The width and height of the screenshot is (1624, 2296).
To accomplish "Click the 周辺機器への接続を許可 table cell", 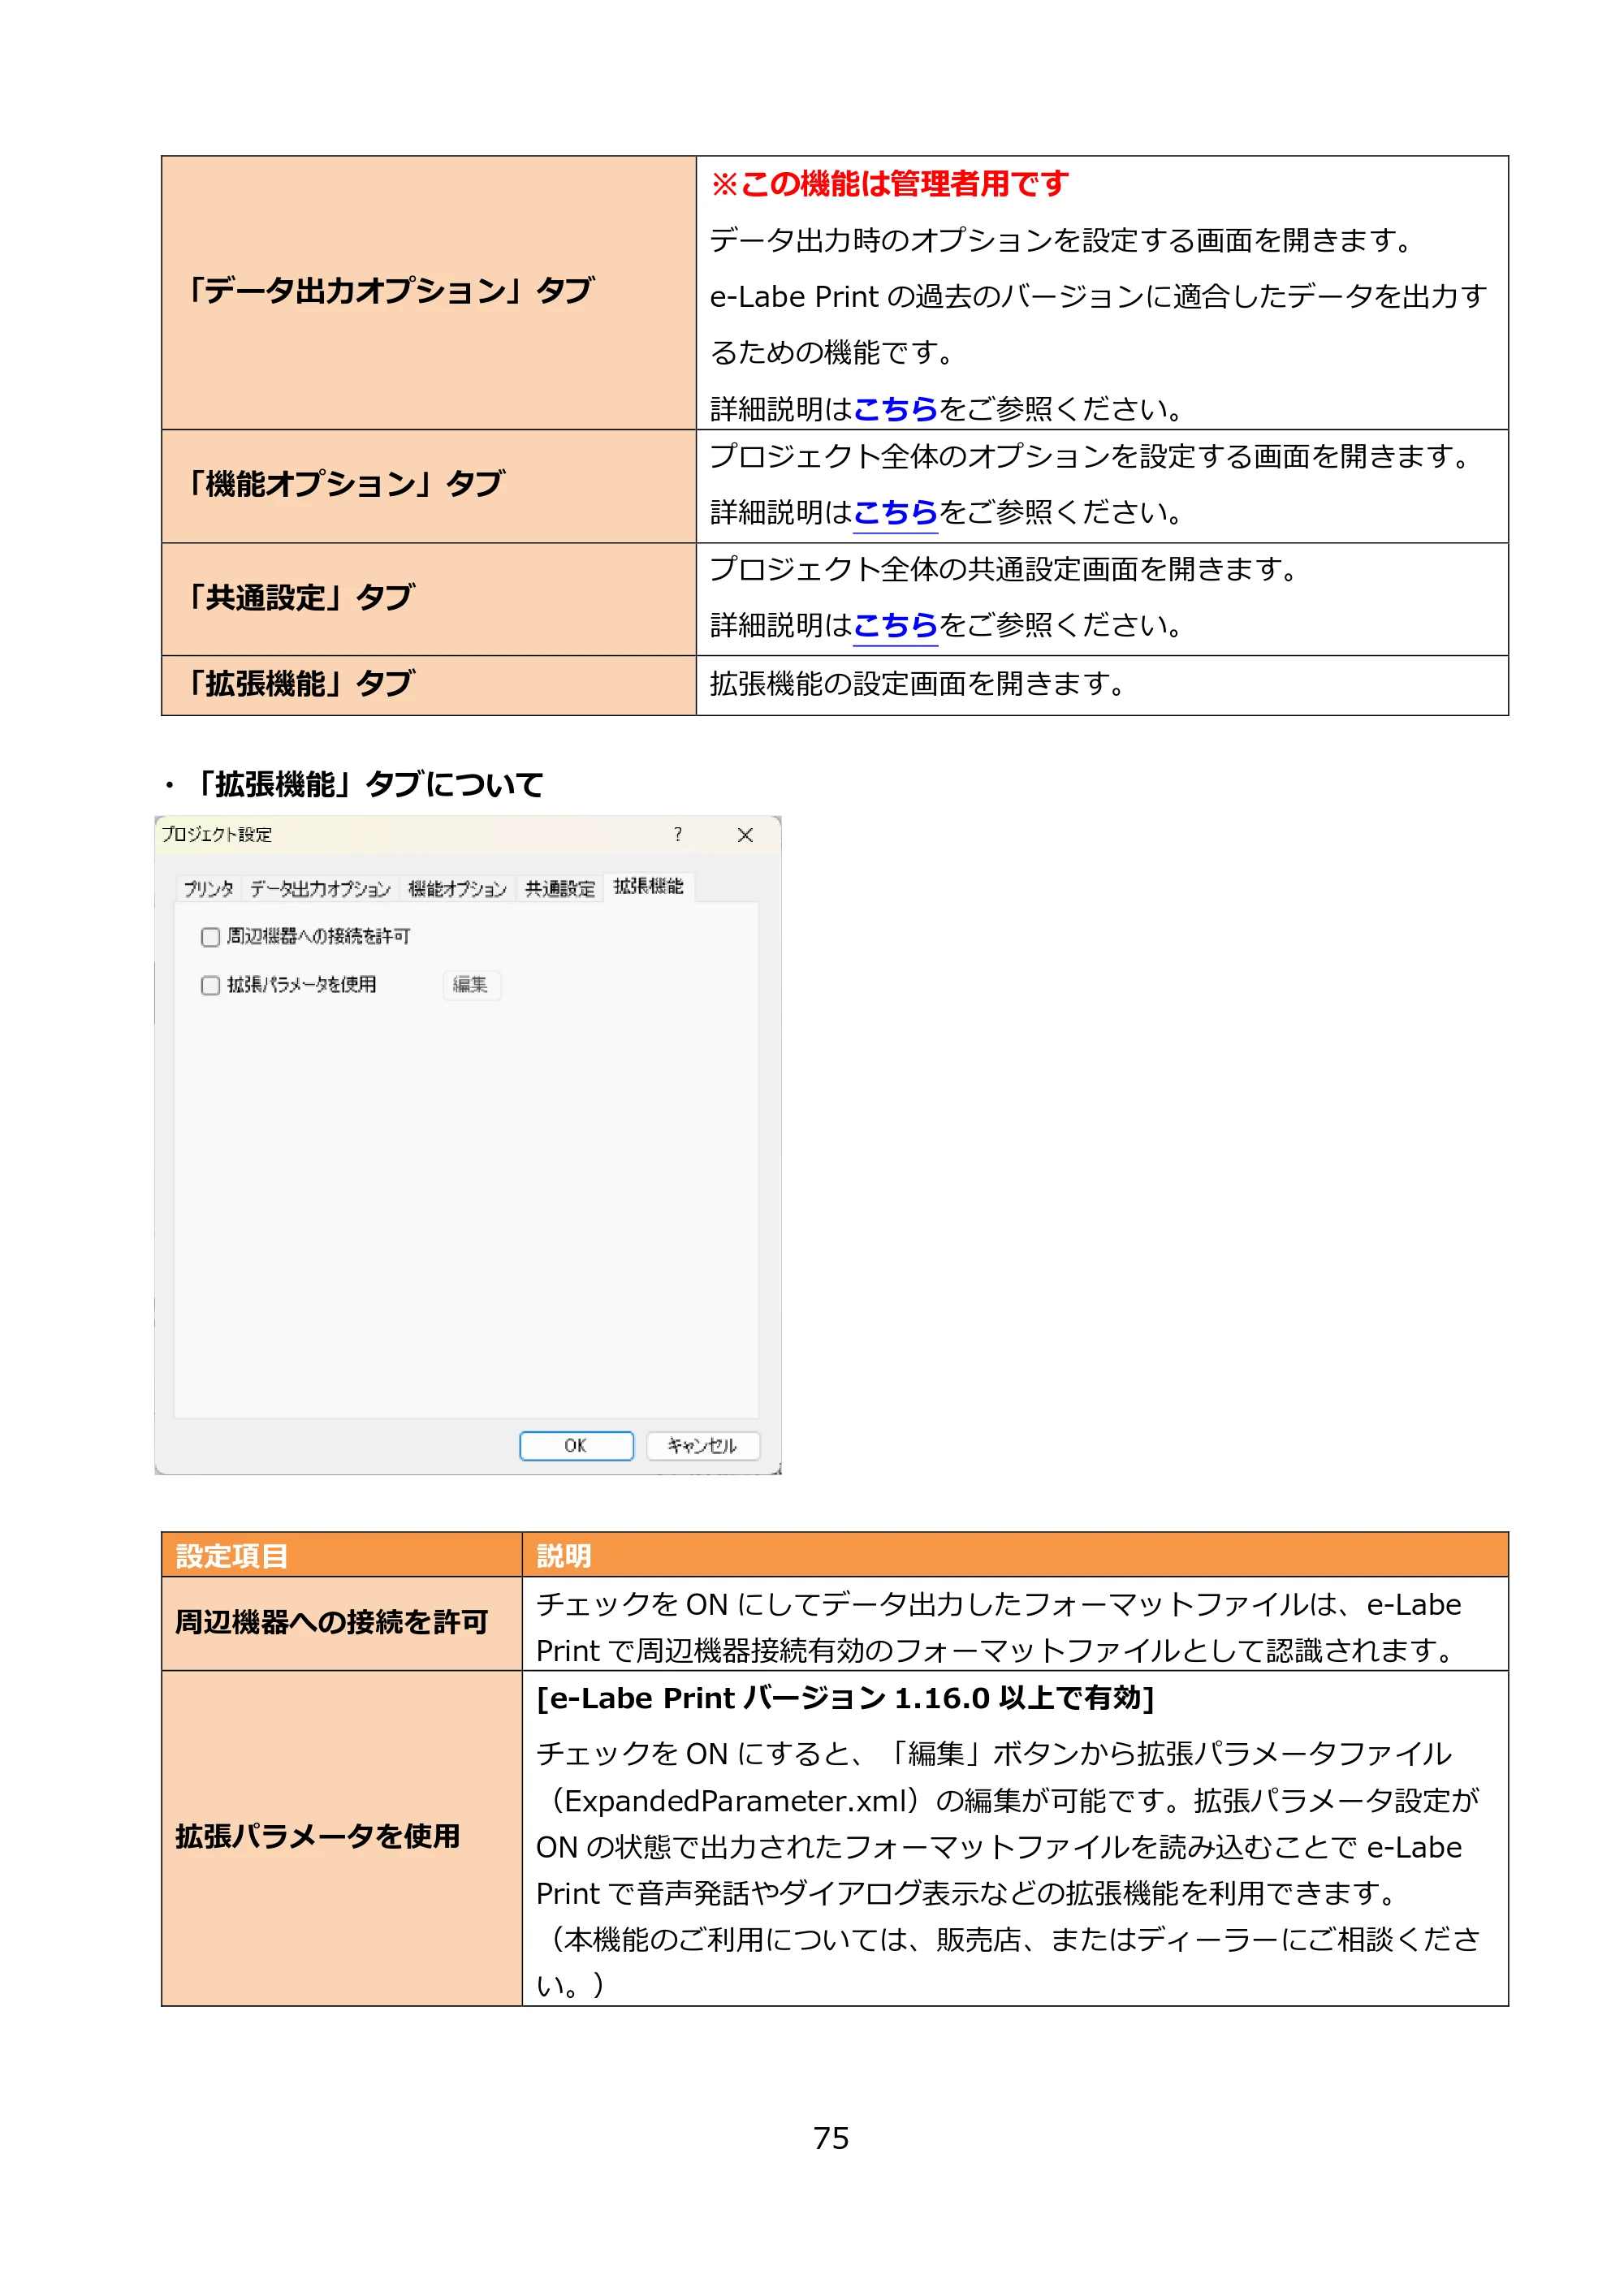I will tap(342, 1624).
